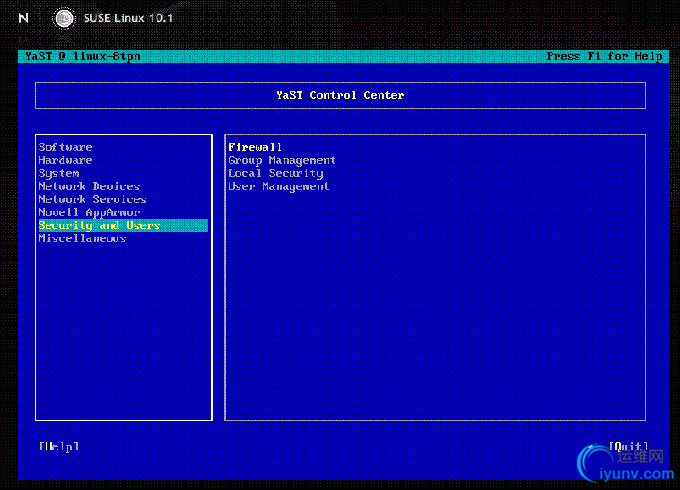Launch the Firewall module

click(255, 147)
